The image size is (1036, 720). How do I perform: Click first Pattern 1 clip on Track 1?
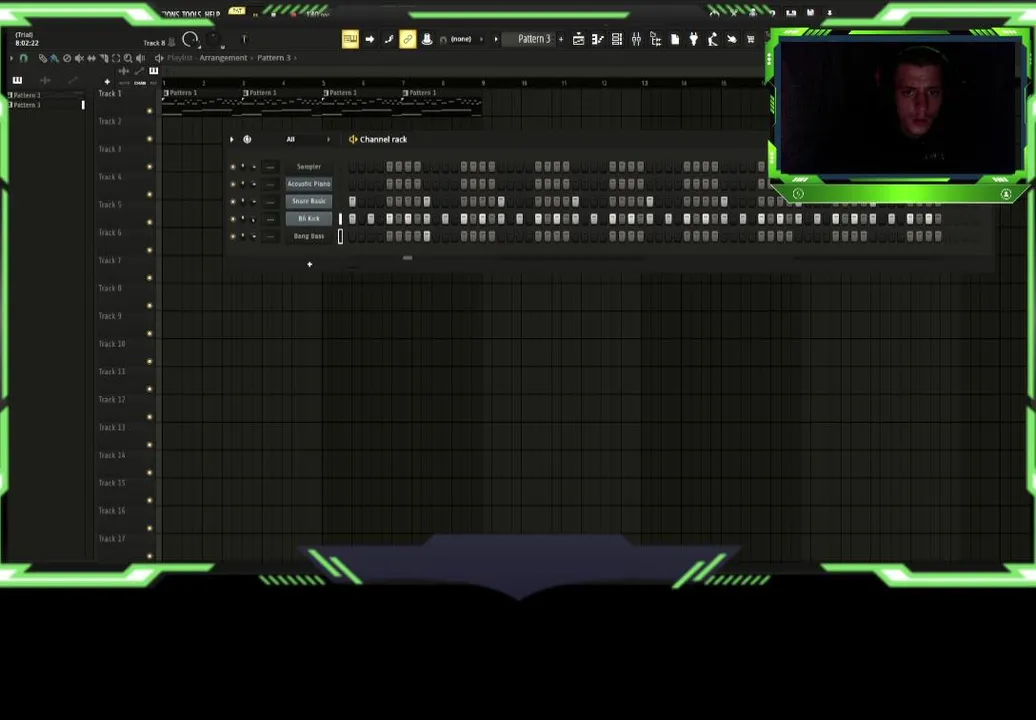[202, 102]
